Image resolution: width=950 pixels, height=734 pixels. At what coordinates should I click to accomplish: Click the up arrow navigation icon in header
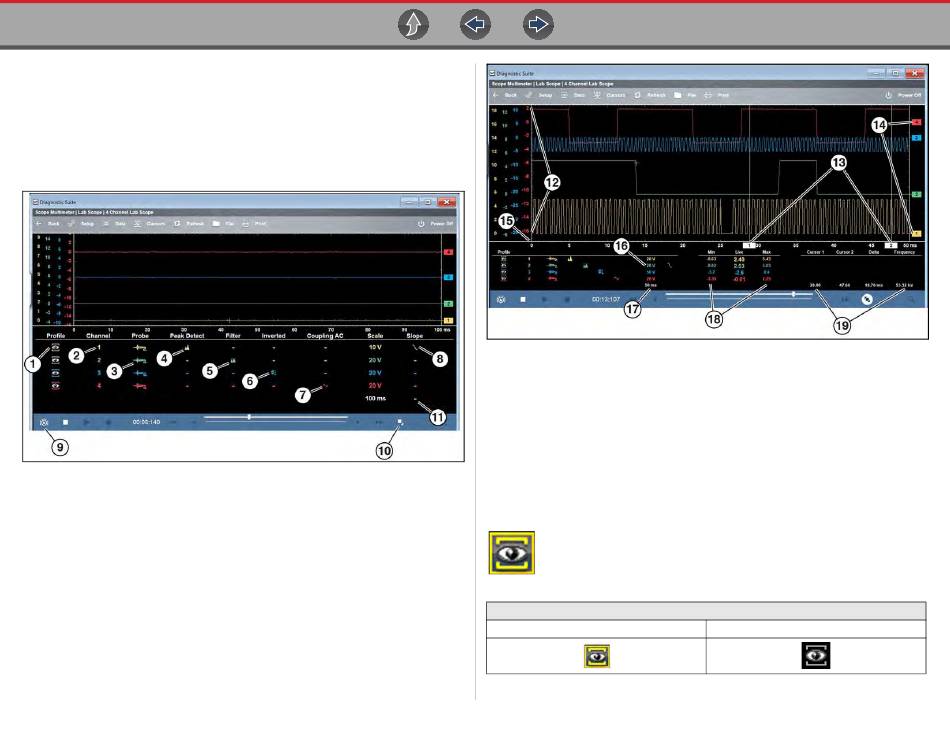[413, 26]
